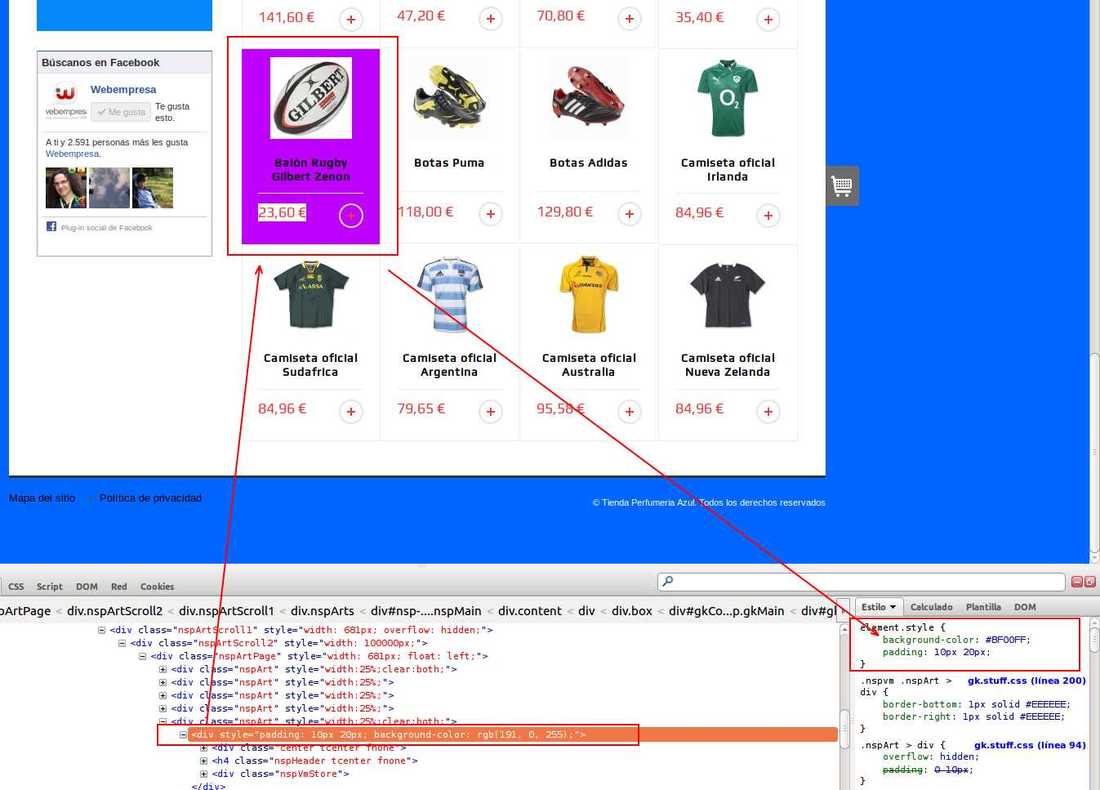Open the green Irlanda jersey image

tap(727, 98)
